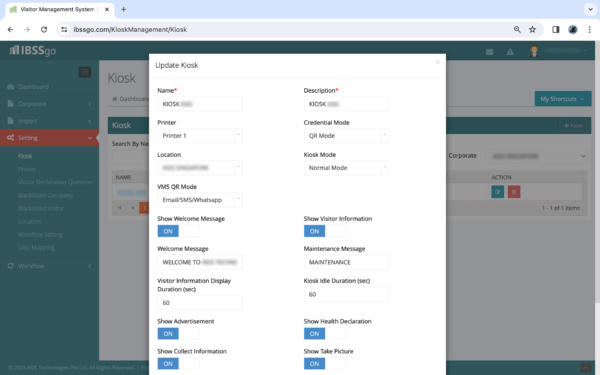View site information icon in address bar

(64, 29)
